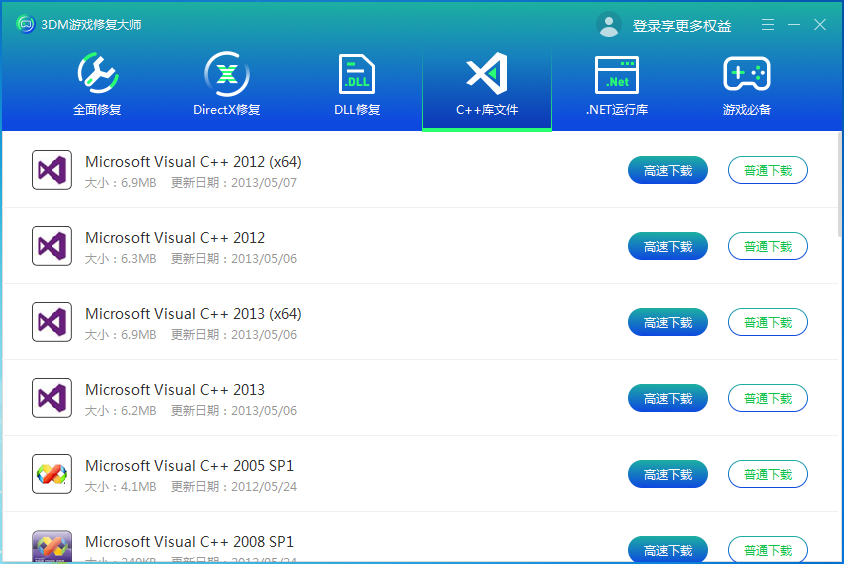Screen dimensions: 844x564
Task: Select the Microsoft Visual C++ 2013 (x64) title
Action: (x=193, y=314)
